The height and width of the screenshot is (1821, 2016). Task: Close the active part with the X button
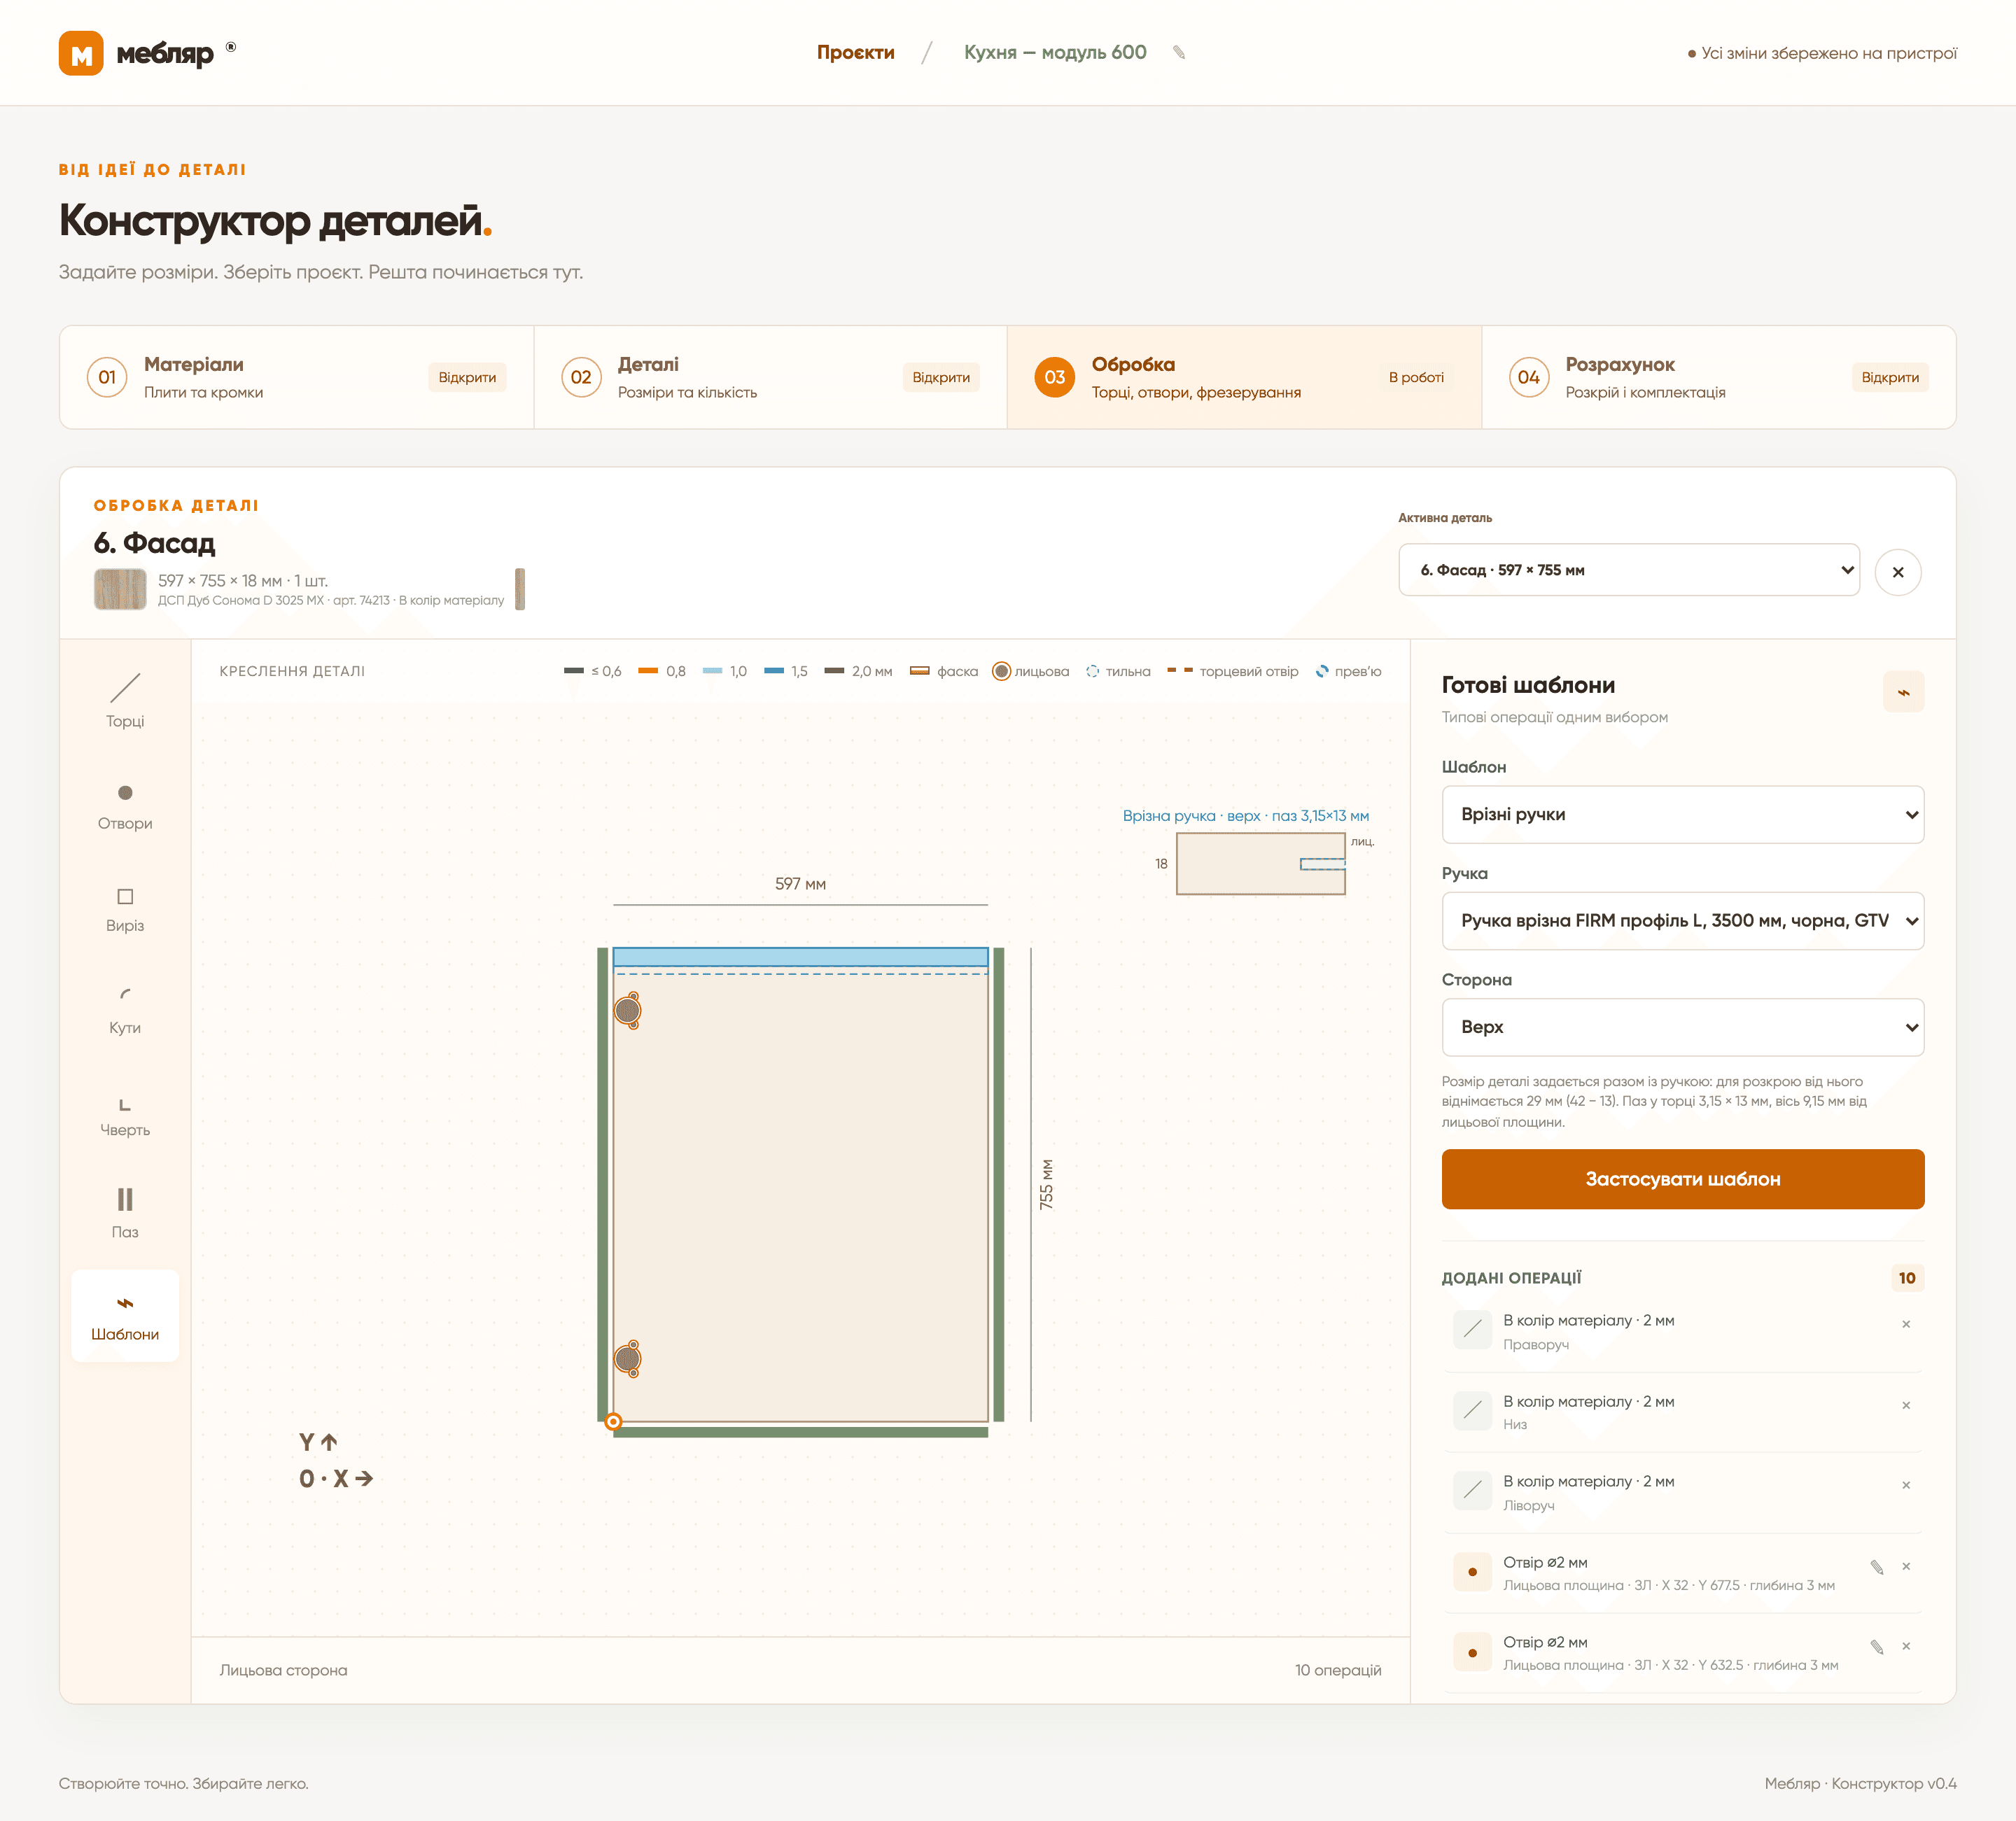point(1897,572)
